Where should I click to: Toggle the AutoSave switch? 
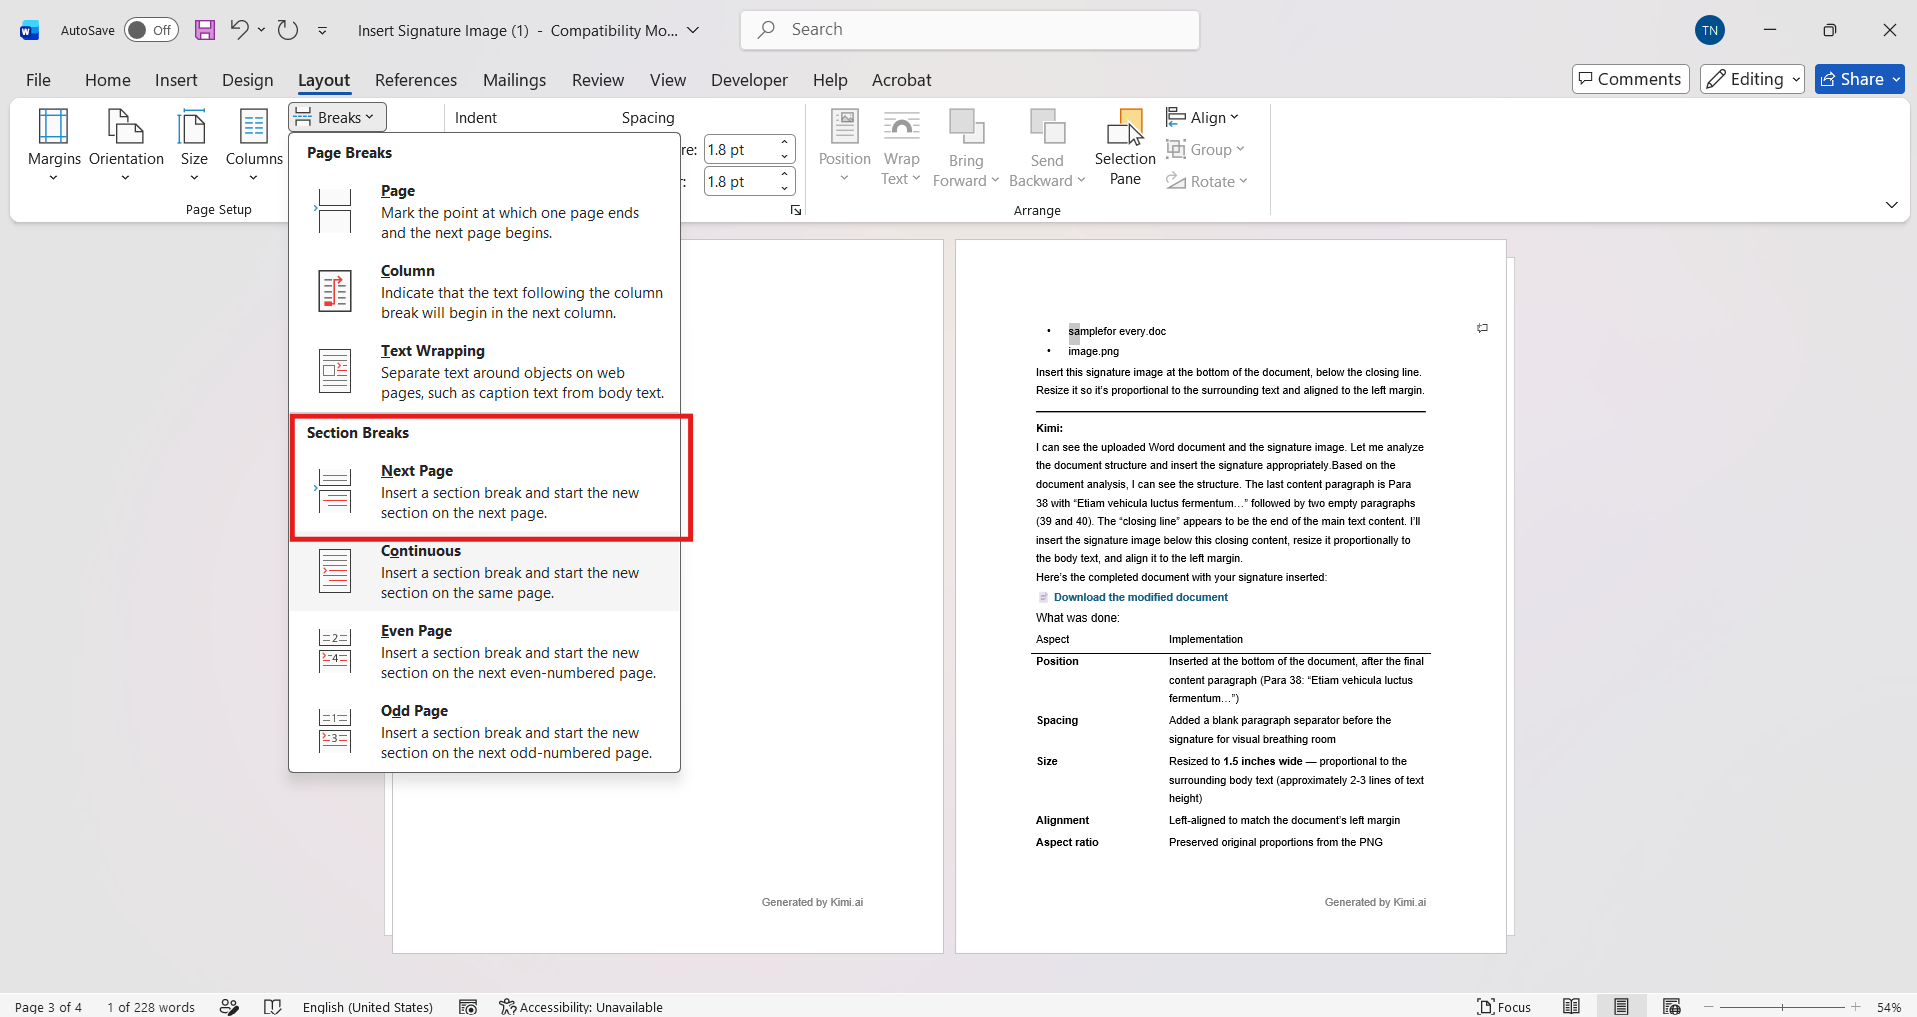point(151,30)
